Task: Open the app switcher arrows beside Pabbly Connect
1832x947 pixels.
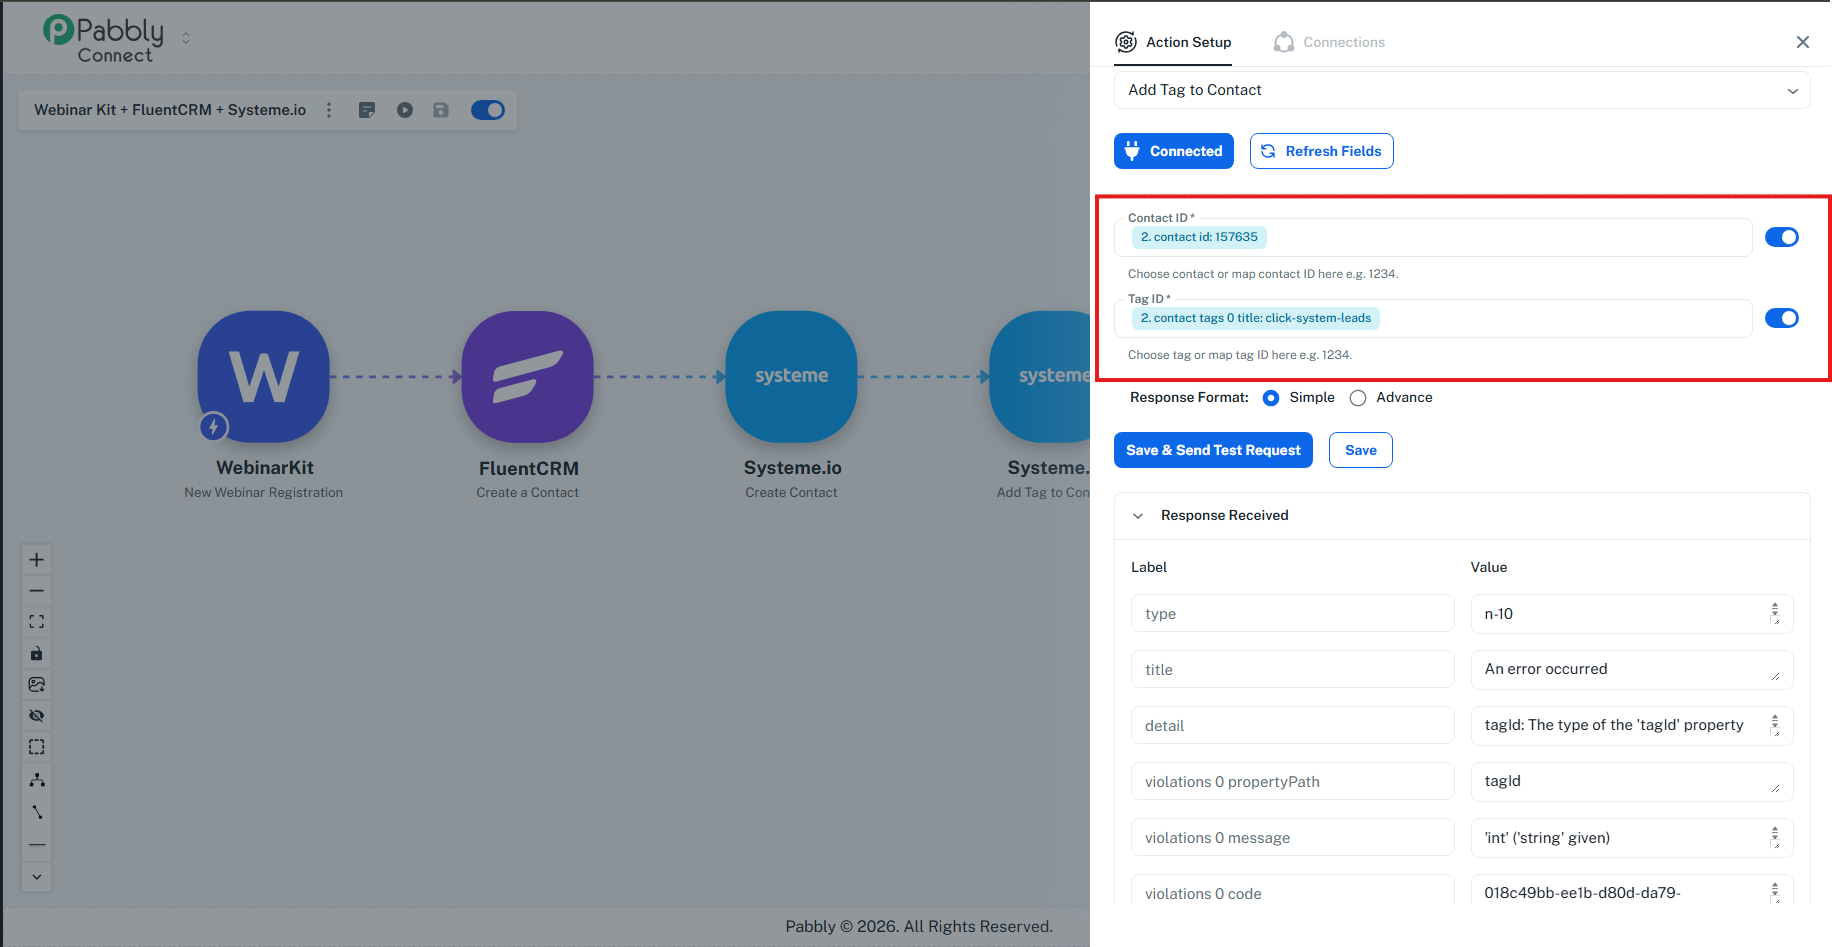Action: (x=186, y=38)
